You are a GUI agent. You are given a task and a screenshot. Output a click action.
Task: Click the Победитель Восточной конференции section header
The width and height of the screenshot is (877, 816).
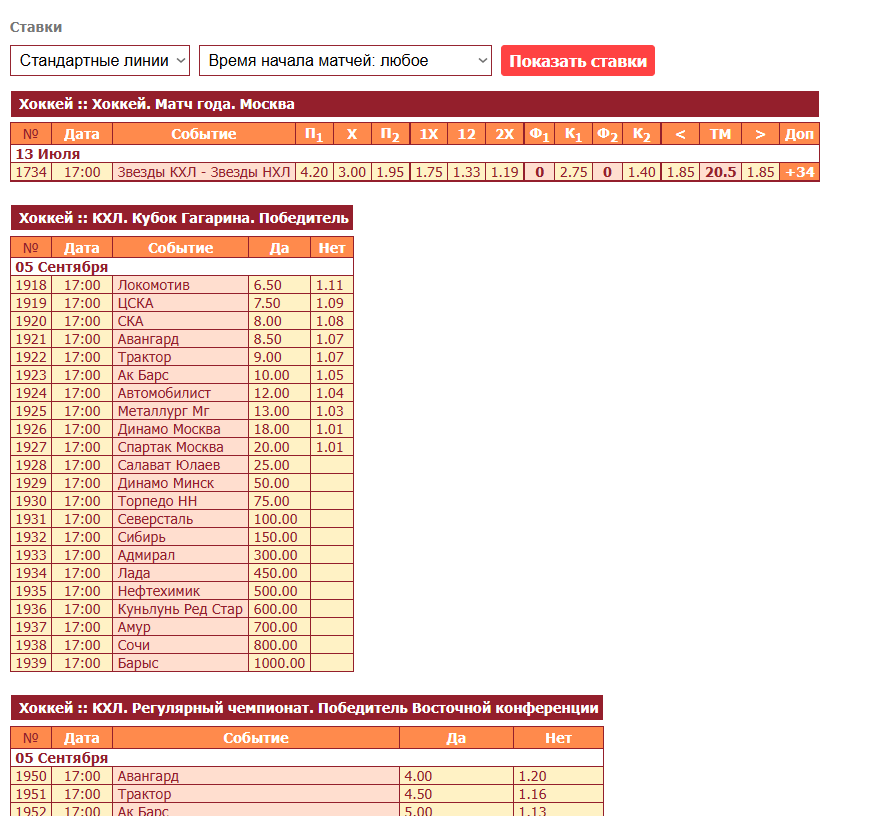tap(307, 708)
